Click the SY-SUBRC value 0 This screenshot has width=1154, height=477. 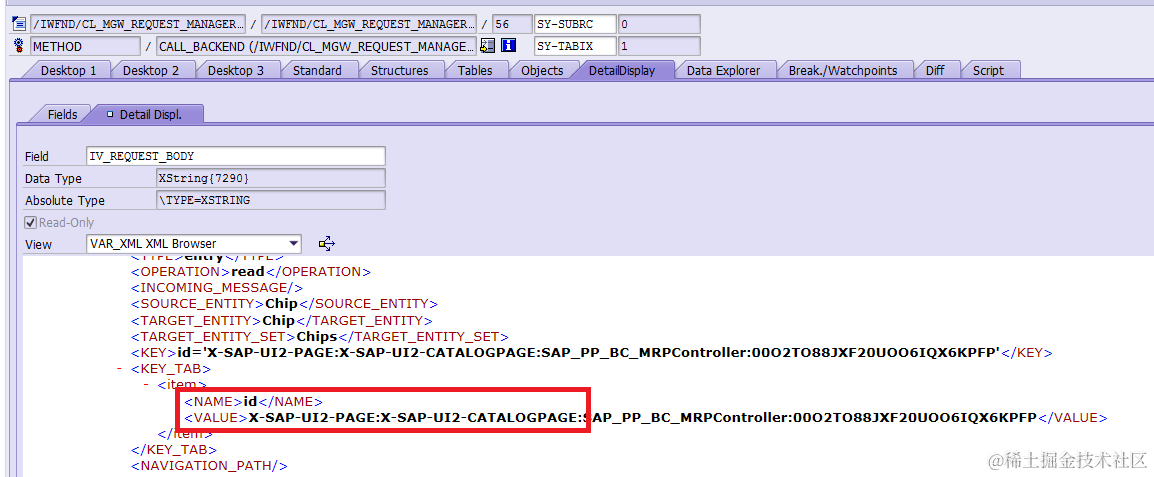[659, 24]
